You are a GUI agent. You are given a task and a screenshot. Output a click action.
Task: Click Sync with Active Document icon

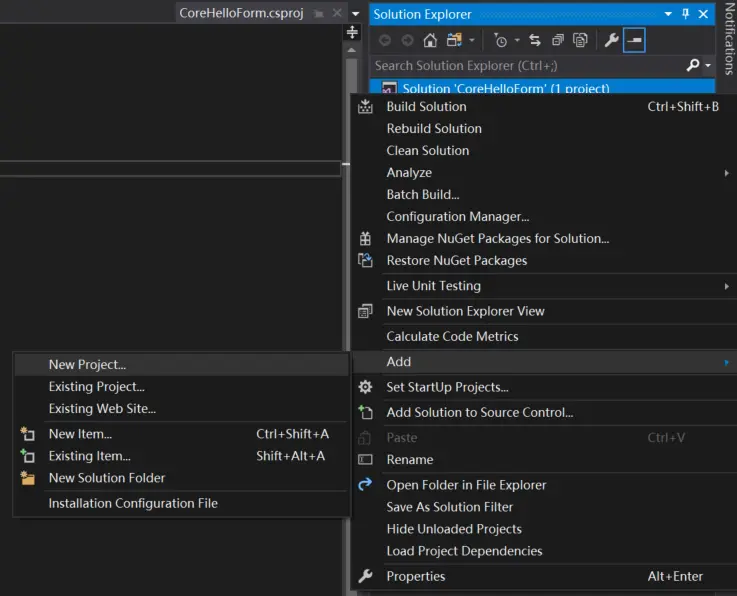535,40
